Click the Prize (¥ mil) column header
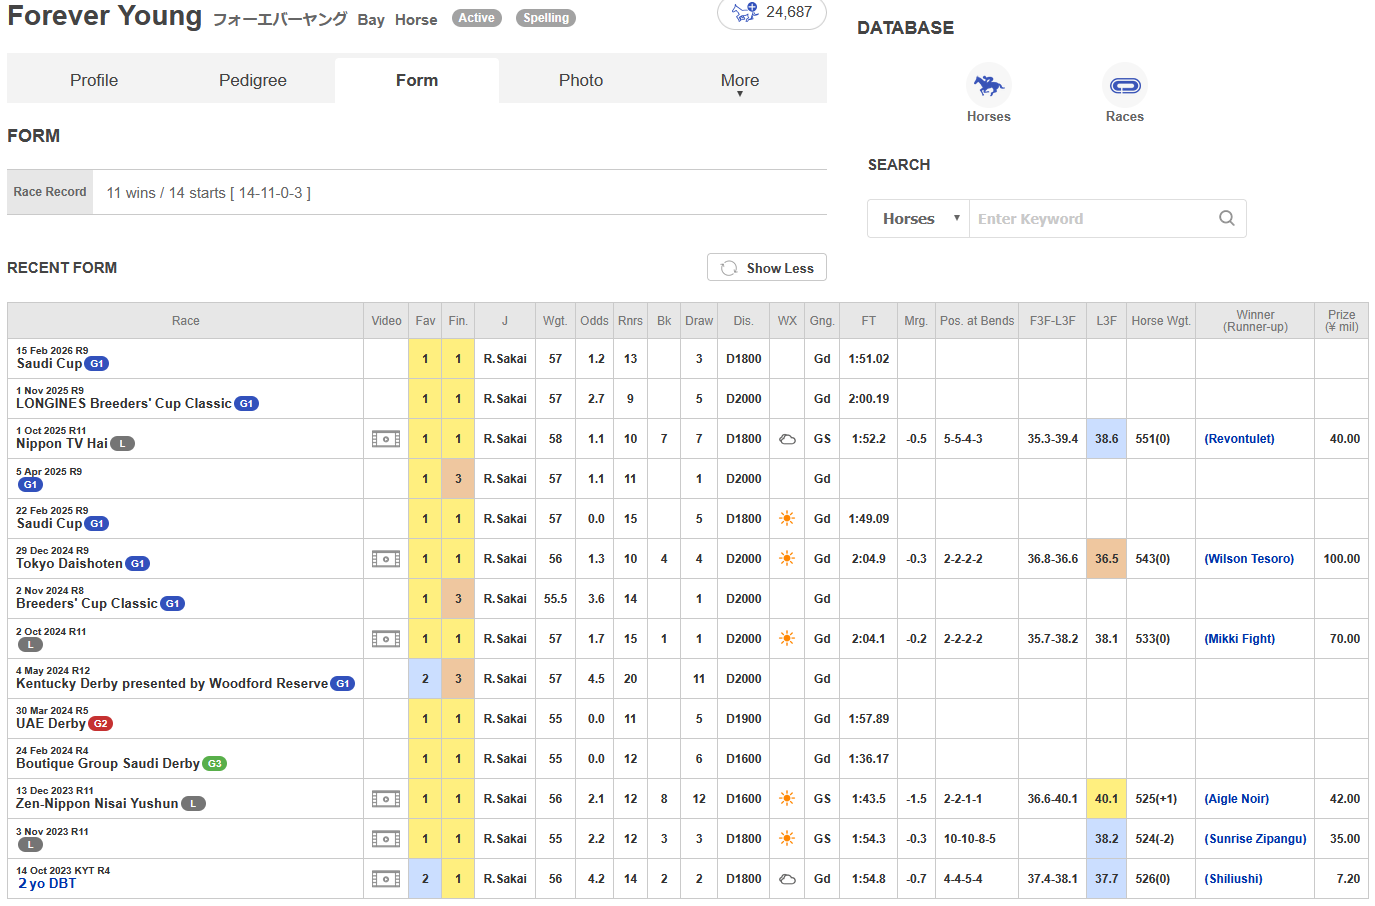The height and width of the screenshot is (906, 1375). [x=1342, y=321]
